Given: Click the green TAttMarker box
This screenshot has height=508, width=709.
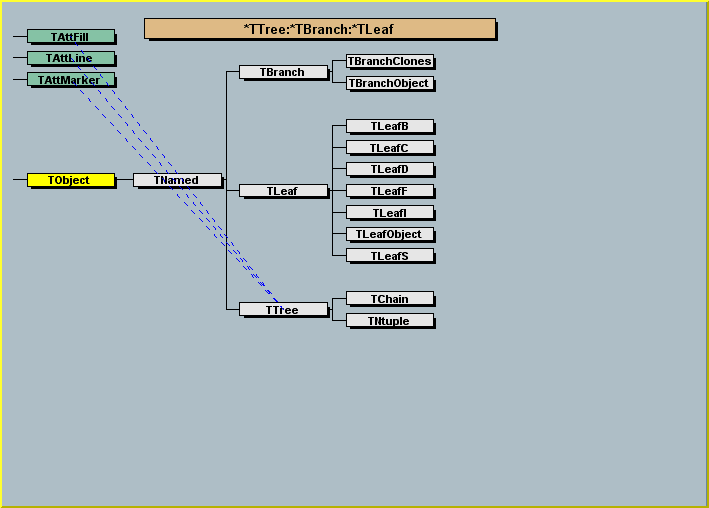Looking at the screenshot, I should [x=70, y=80].
